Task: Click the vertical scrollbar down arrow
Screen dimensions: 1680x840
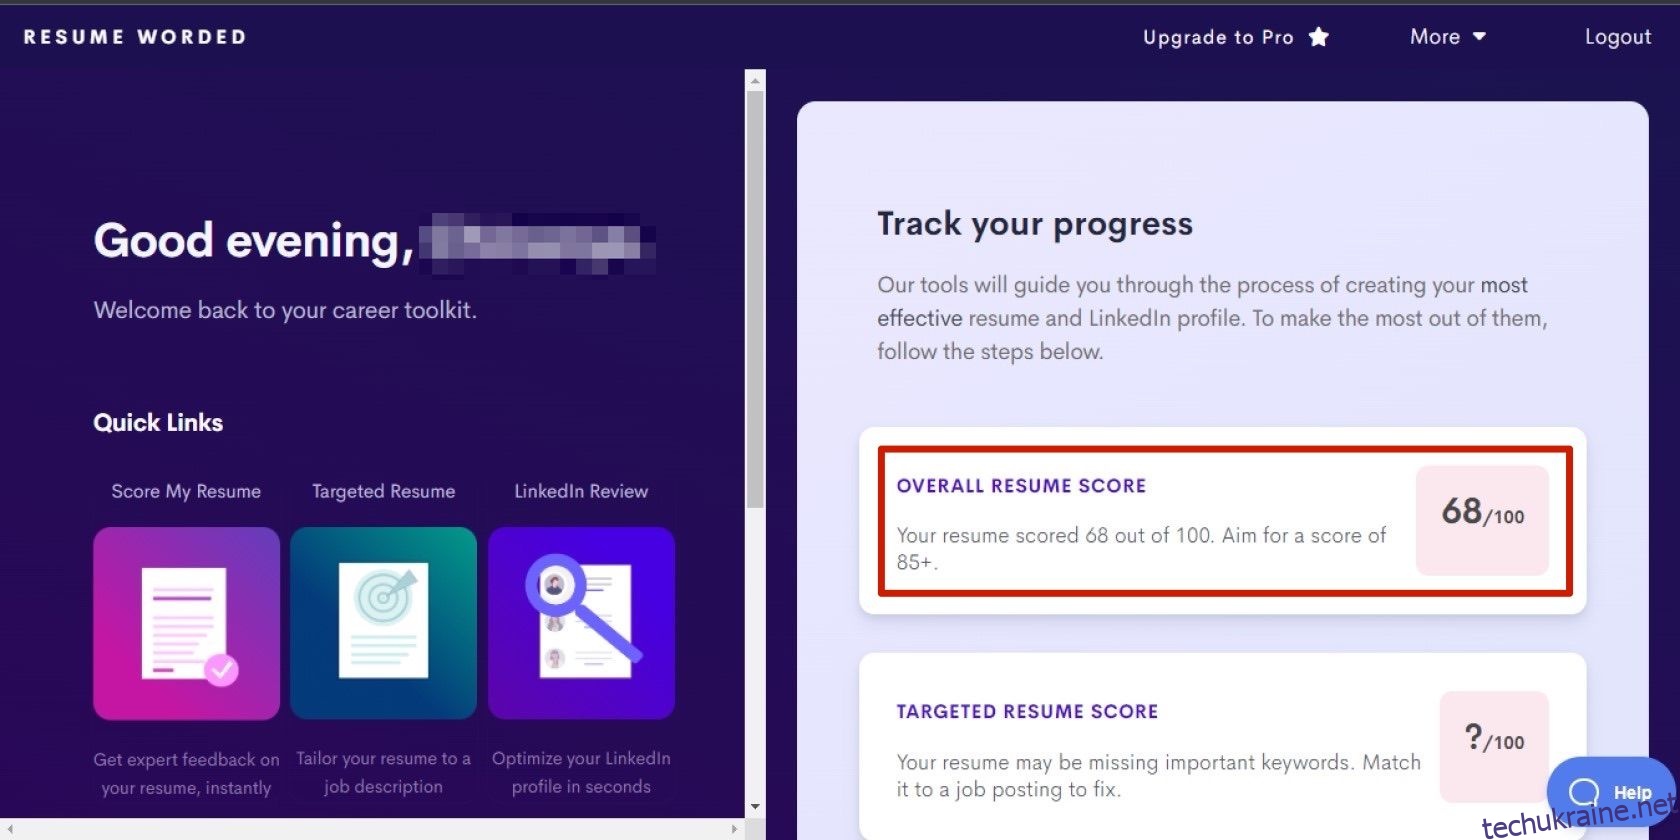Action: tap(755, 807)
